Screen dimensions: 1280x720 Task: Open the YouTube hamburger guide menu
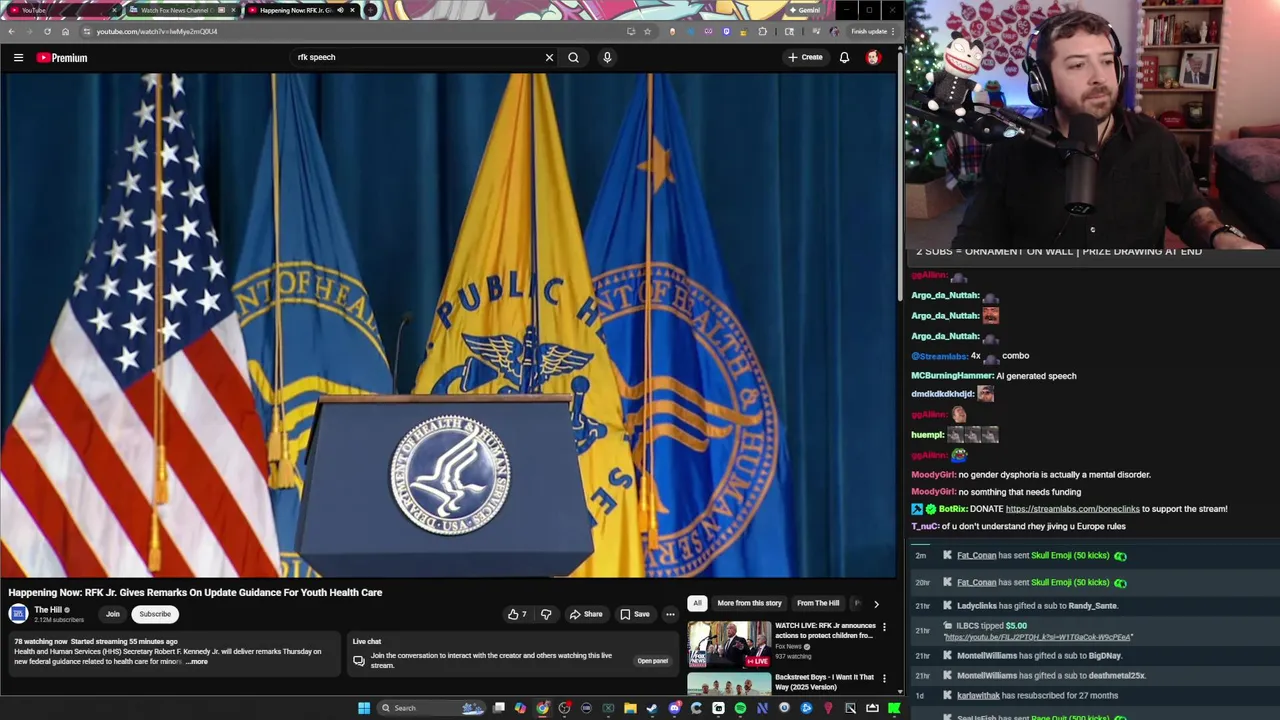(18, 58)
